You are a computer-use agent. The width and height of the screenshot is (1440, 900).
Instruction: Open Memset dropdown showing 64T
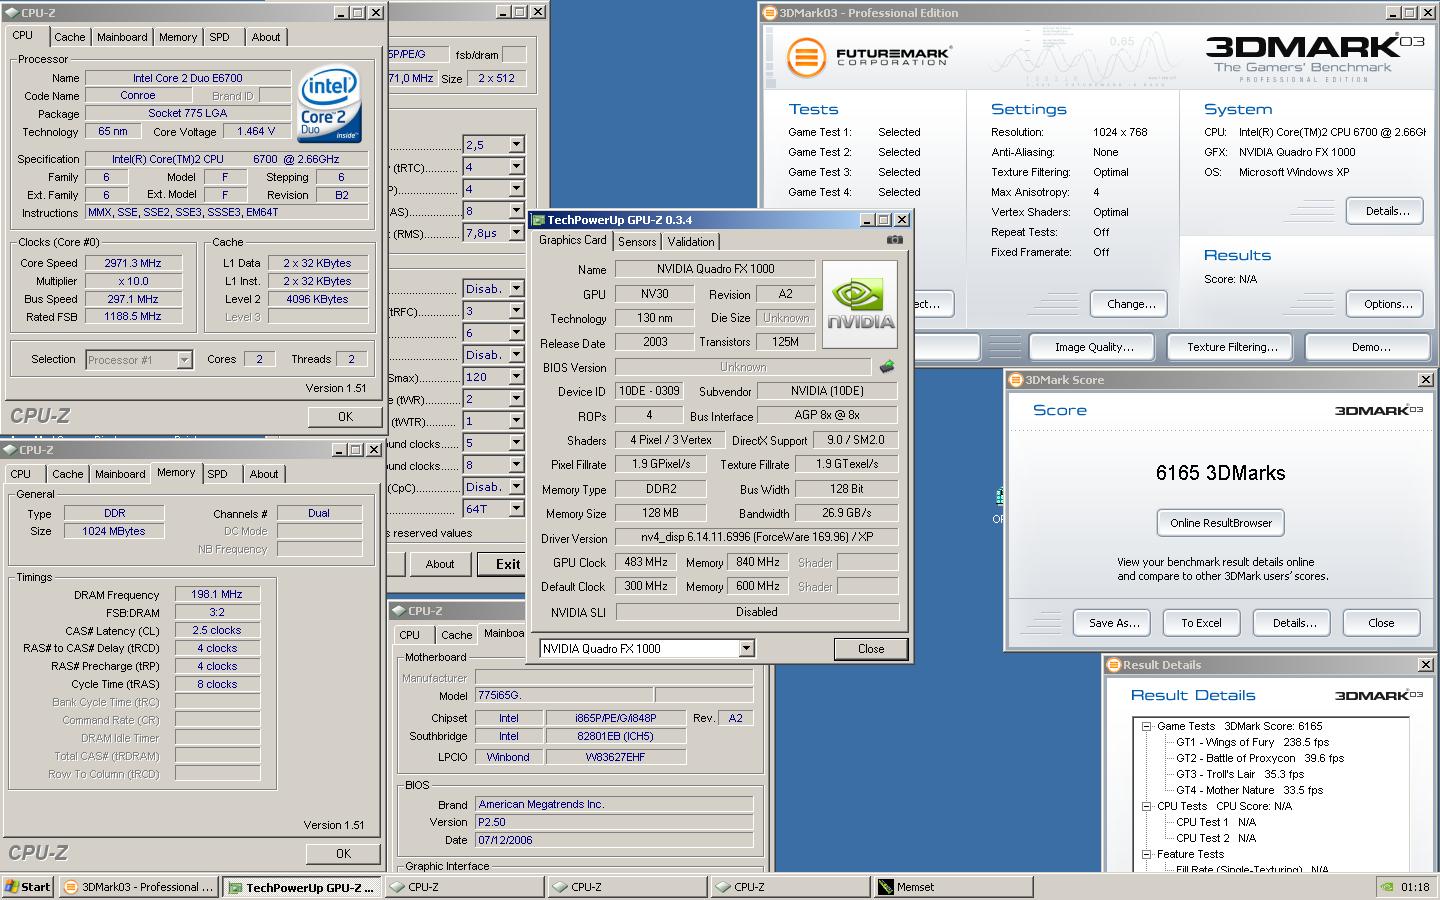pyautogui.click(x=516, y=509)
